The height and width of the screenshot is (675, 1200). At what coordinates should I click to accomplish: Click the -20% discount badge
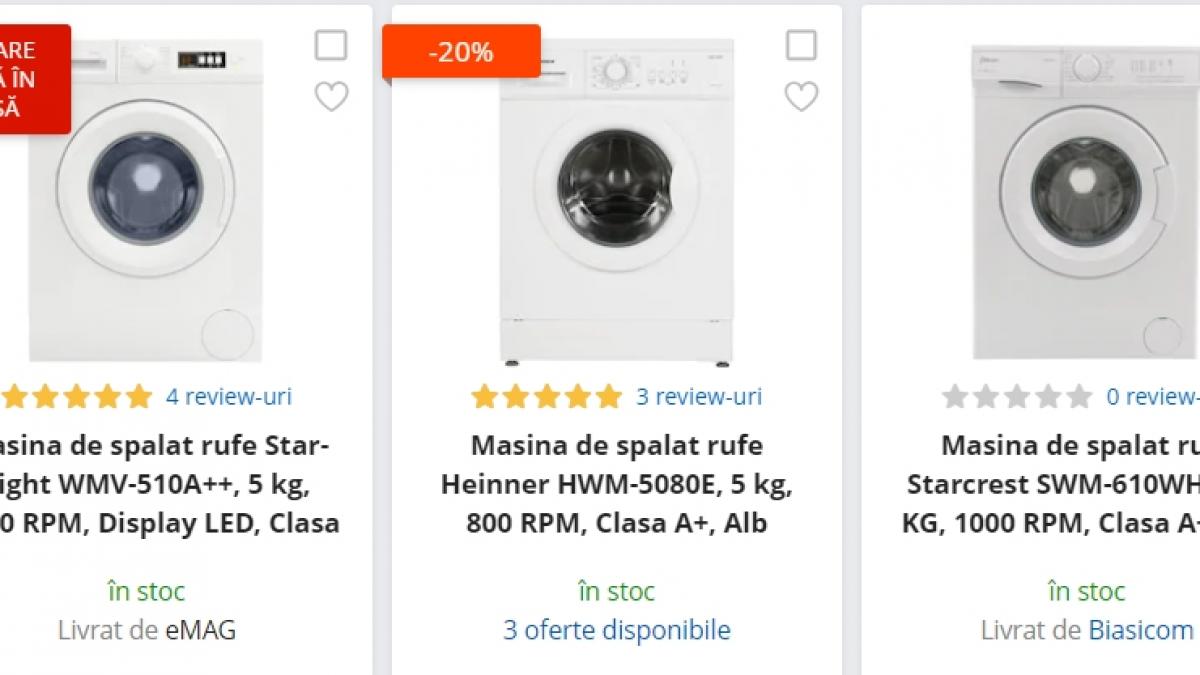(461, 52)
